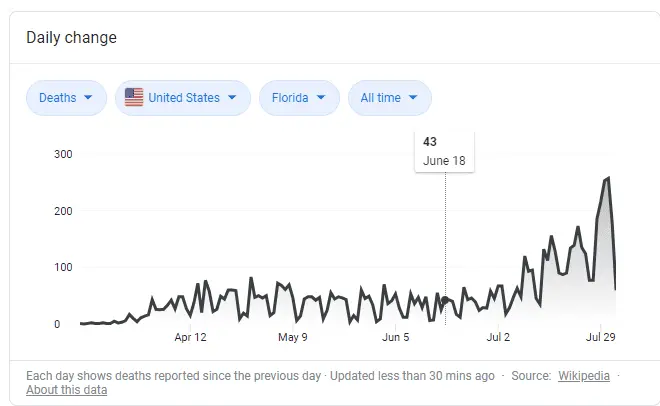Click the United States flag icon
This screenshot has height=406, width=660.
coord(134,97)
